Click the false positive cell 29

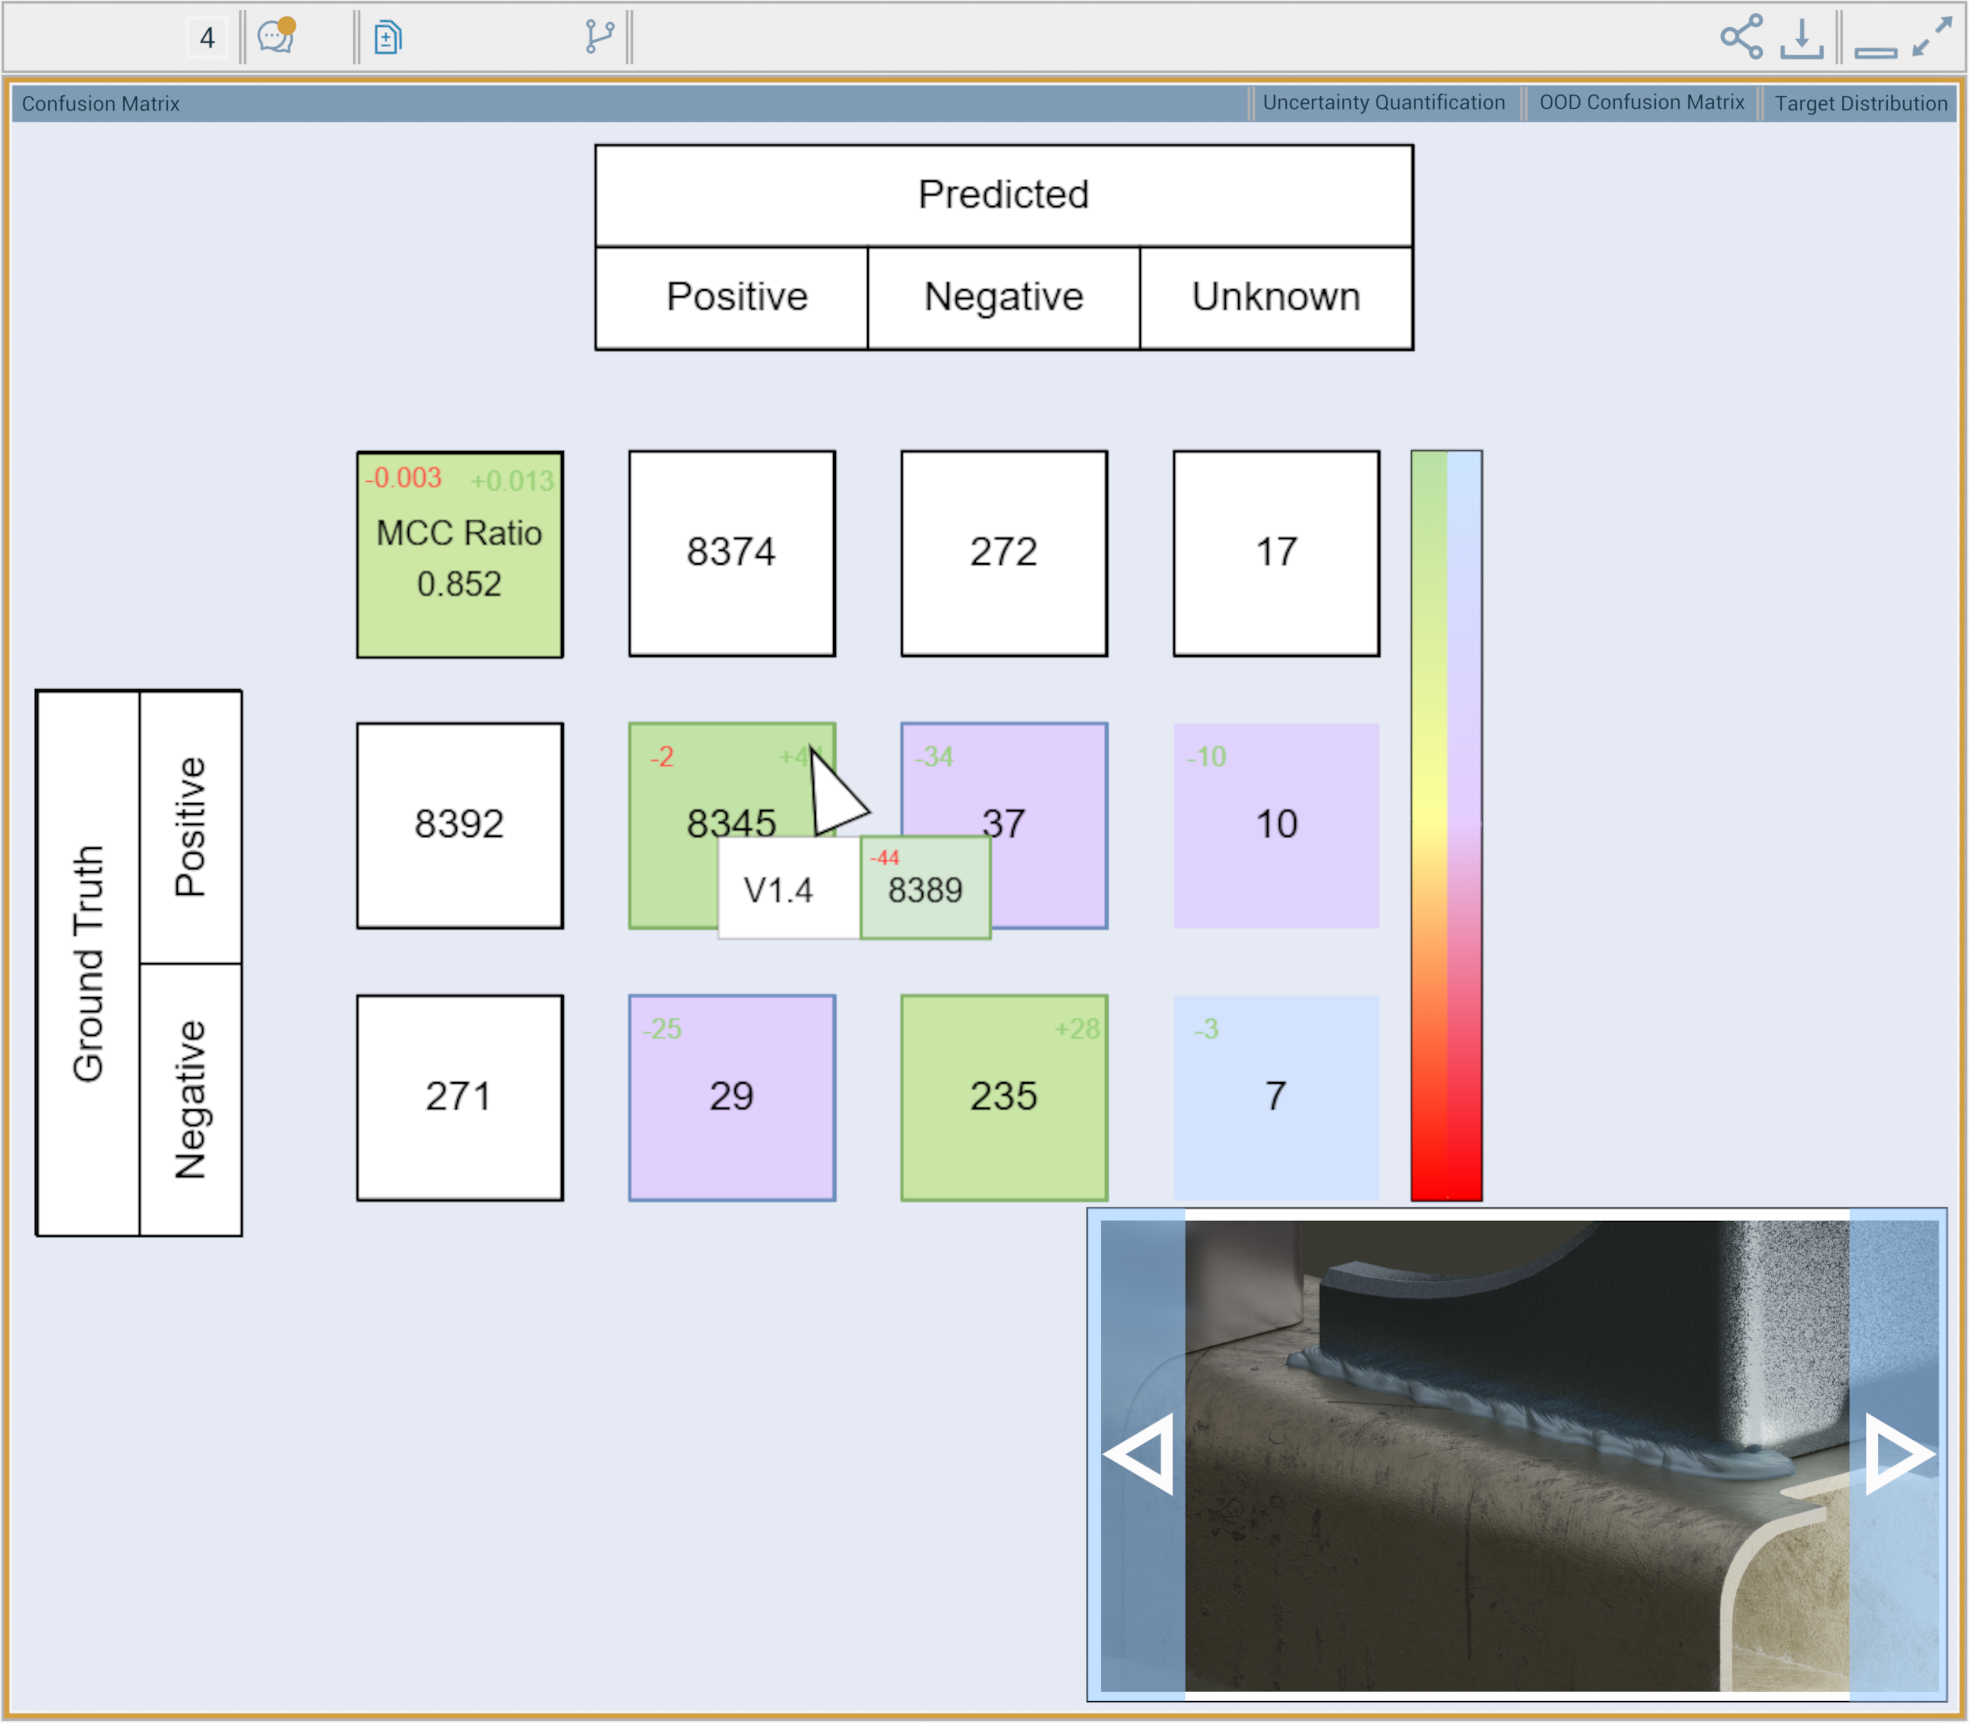click(732, 1097)
